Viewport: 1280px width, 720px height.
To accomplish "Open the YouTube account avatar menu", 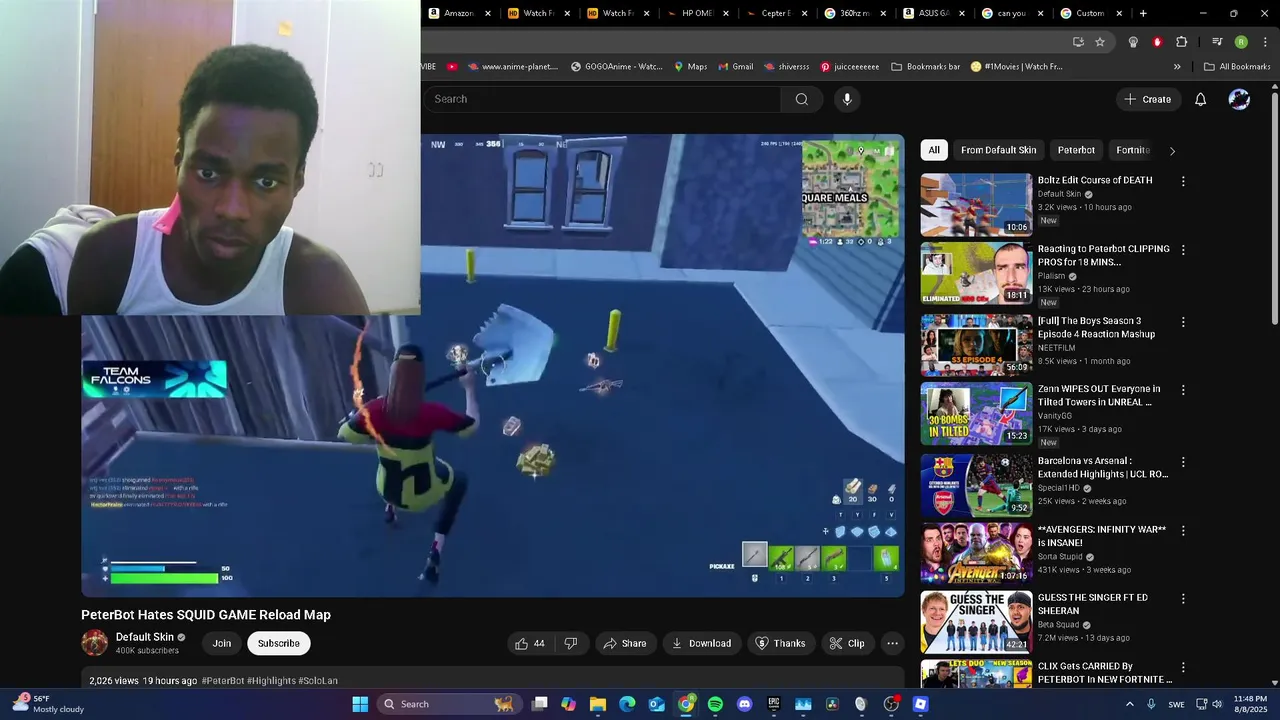I will (x=1239, y=99).
